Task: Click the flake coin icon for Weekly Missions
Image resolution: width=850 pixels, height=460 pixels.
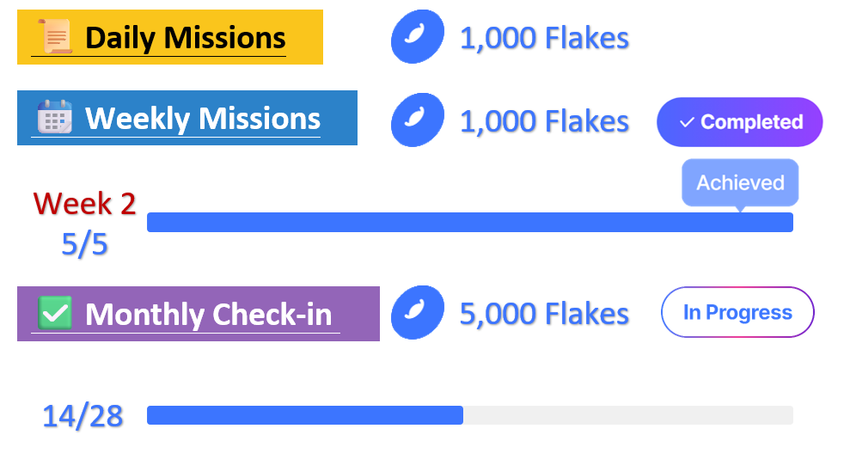Action: coord(415,121)
